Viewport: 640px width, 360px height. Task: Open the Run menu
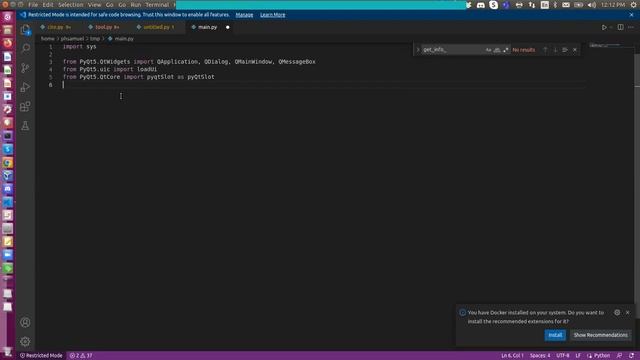pyautogui.click(x=136, y=5)
